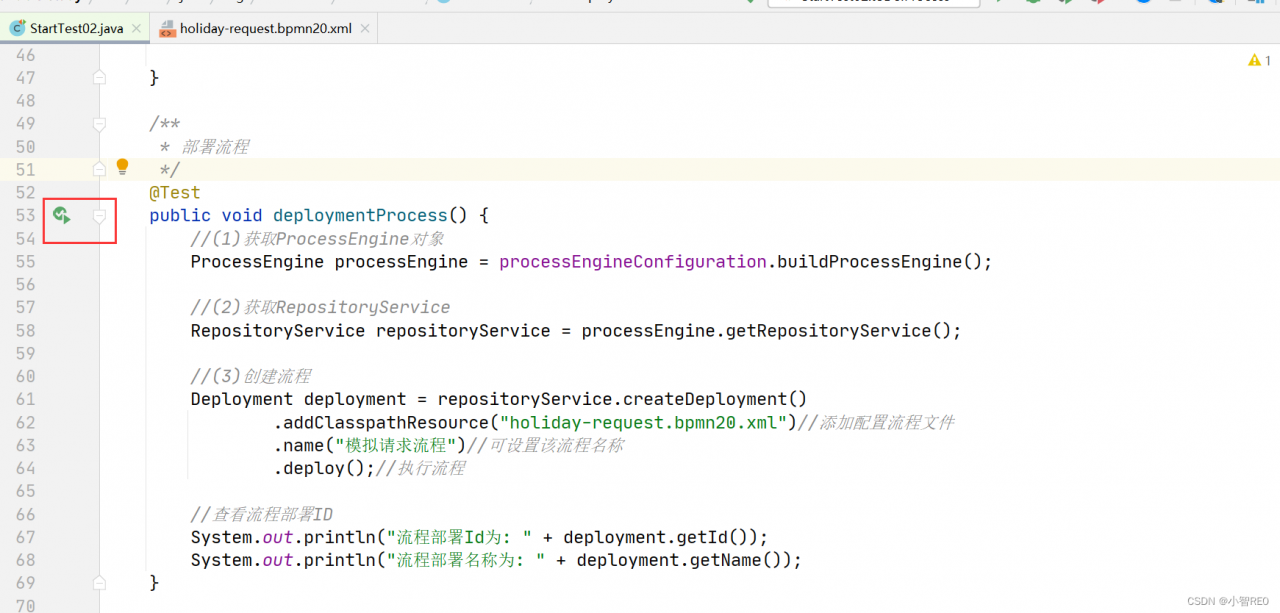Click line number 61 in the gutter
The width and height of the screenshot is (1280, 613).
25,399
